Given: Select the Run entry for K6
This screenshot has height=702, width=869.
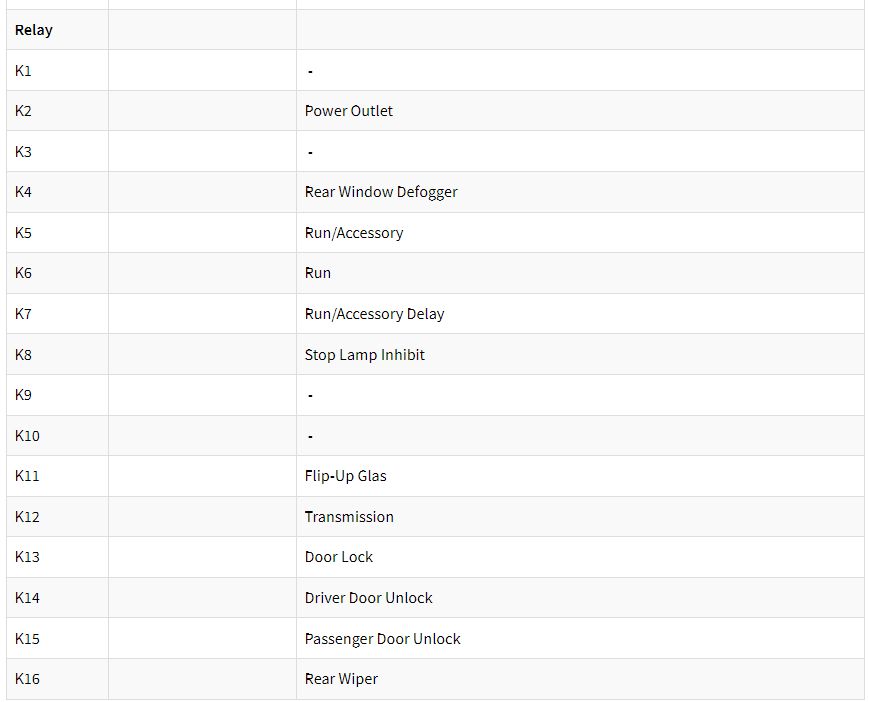Looking at the screenshot, I should tap(318, 273).
